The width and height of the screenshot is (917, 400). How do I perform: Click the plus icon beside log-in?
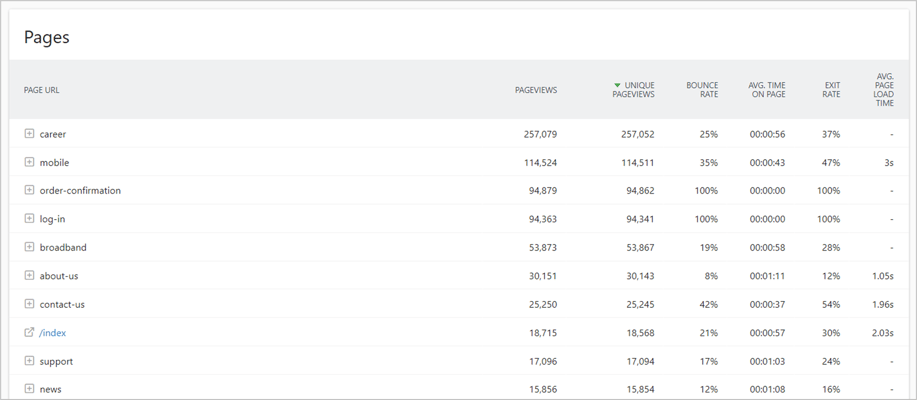pyautogui.click(x=29, y=219)
